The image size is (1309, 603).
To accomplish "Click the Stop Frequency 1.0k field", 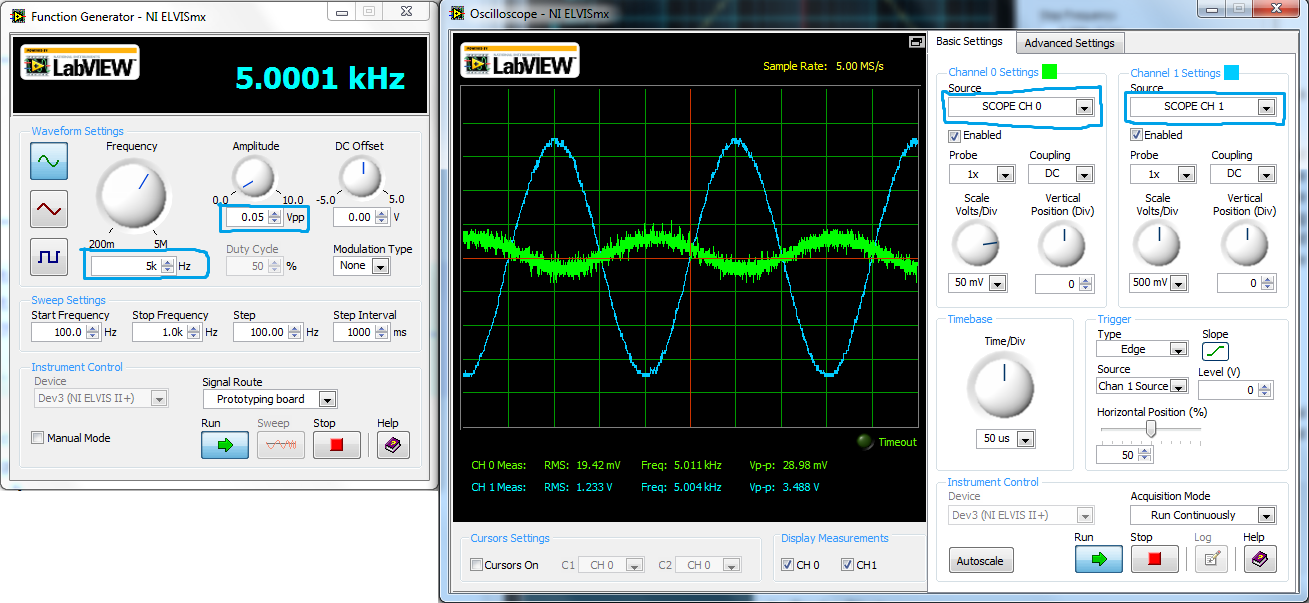I will [159, 332].
